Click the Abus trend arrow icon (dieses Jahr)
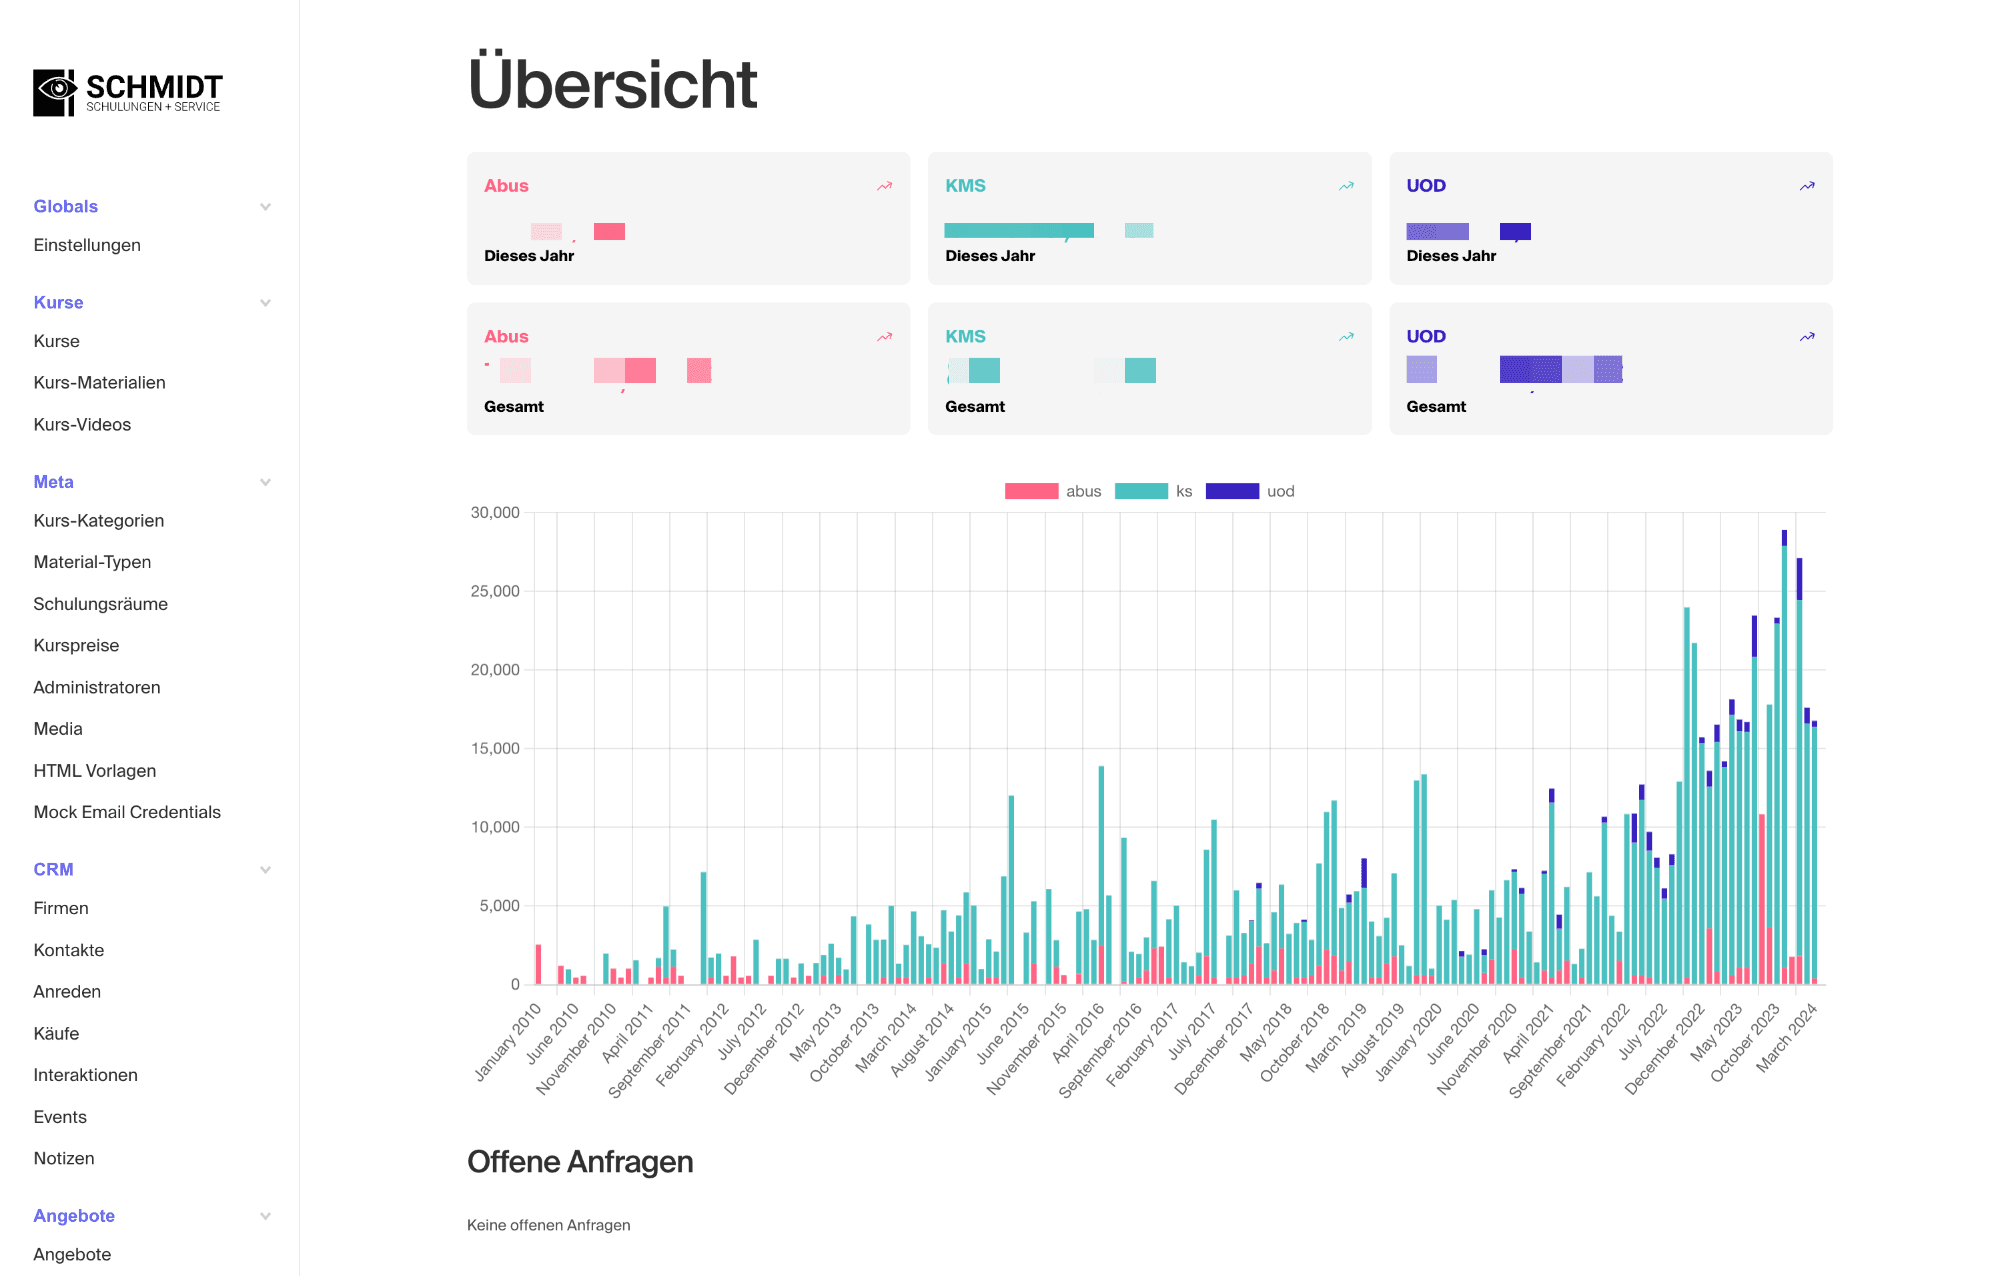This screenshot has height=1276, width=2000. pos(883,187)
